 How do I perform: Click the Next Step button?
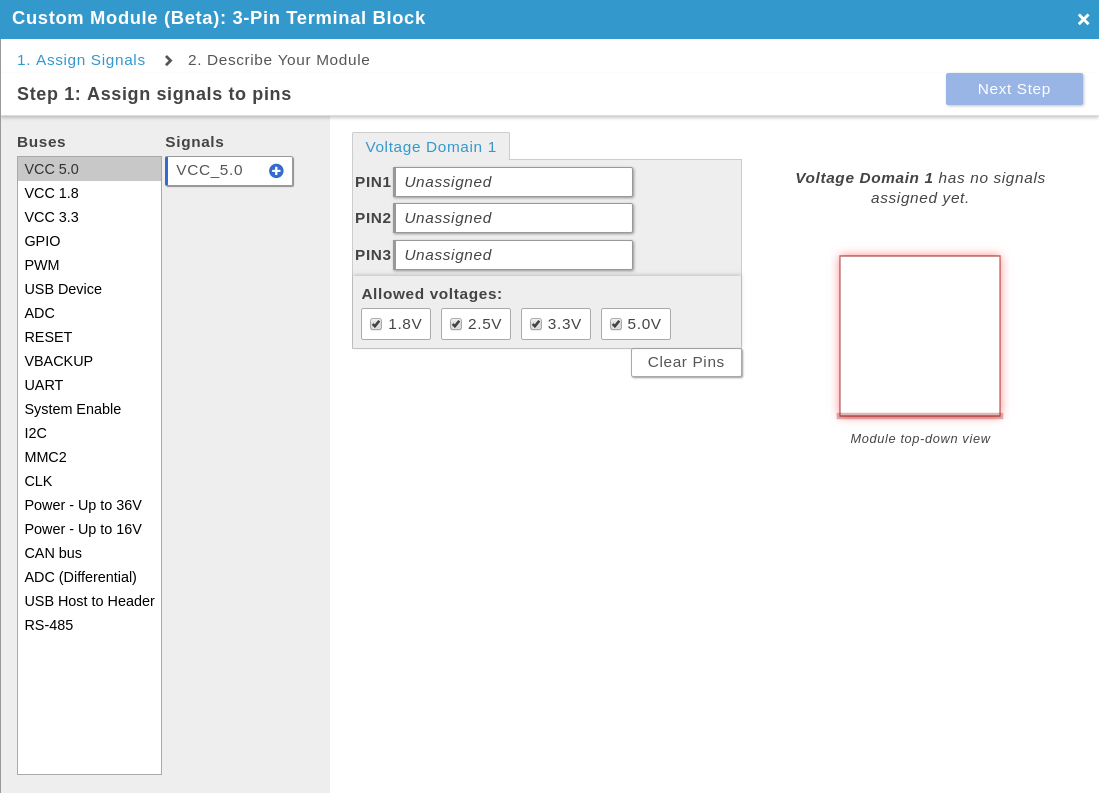coord(1014,89)
